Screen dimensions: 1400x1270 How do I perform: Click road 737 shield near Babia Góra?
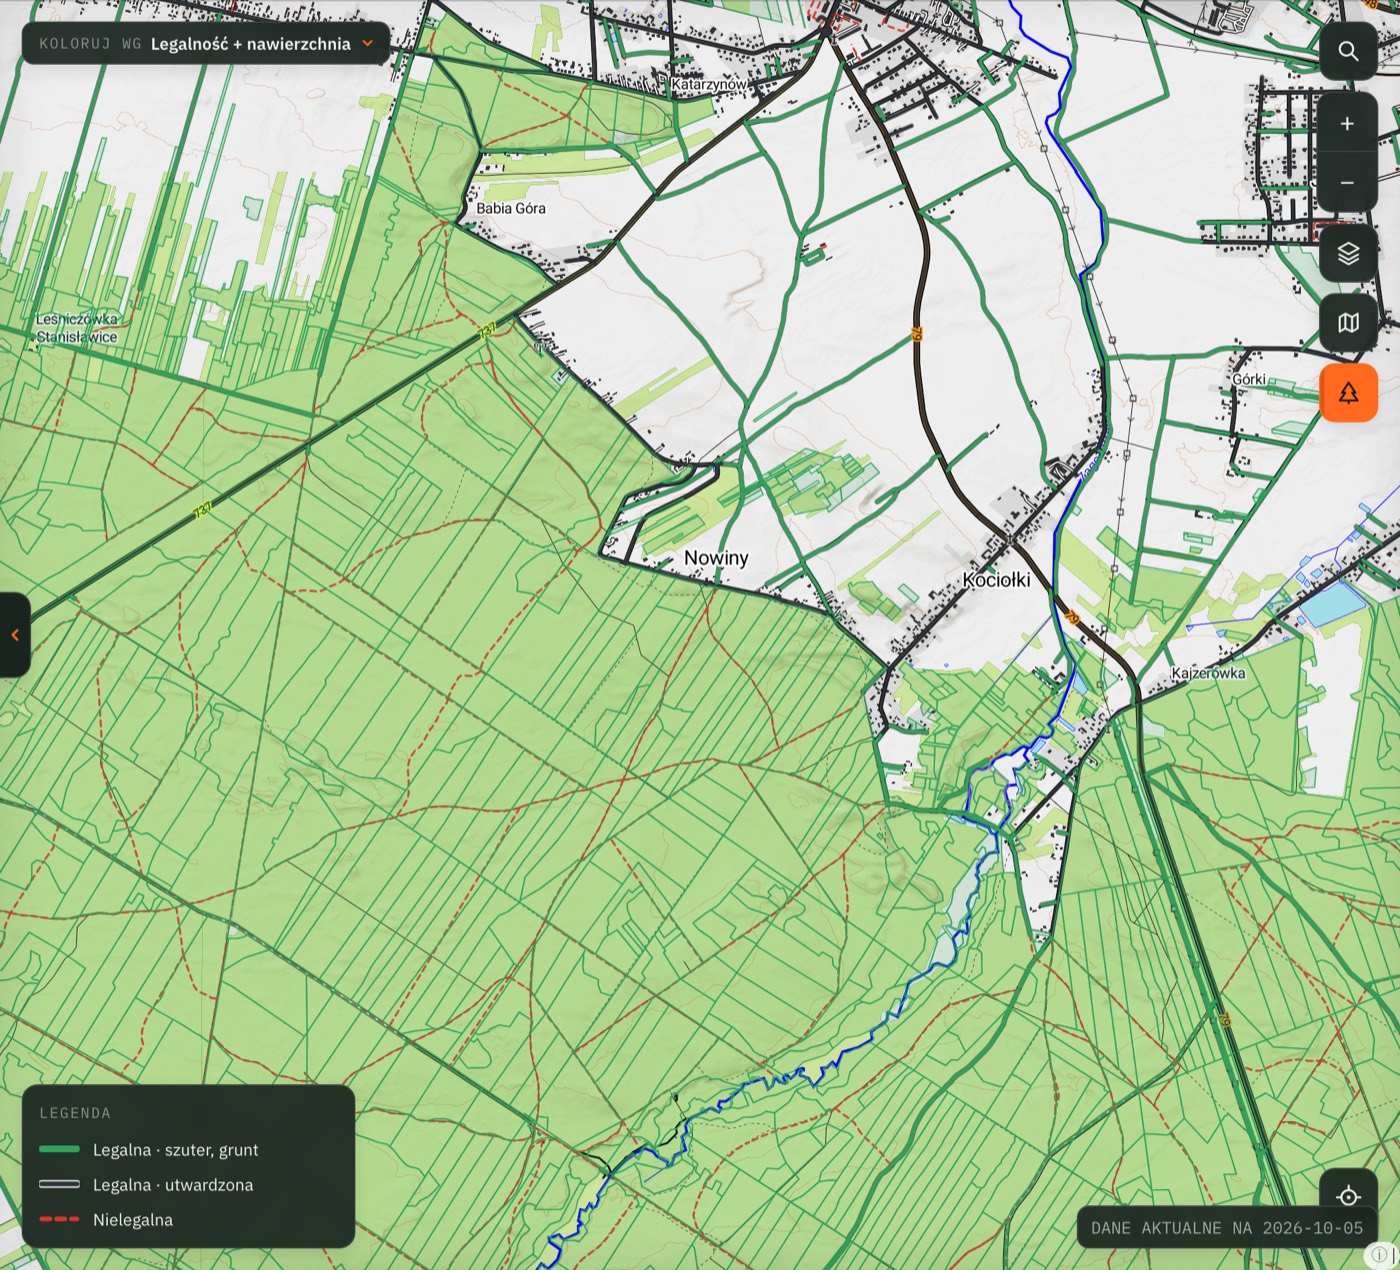(x=487, y=329)
